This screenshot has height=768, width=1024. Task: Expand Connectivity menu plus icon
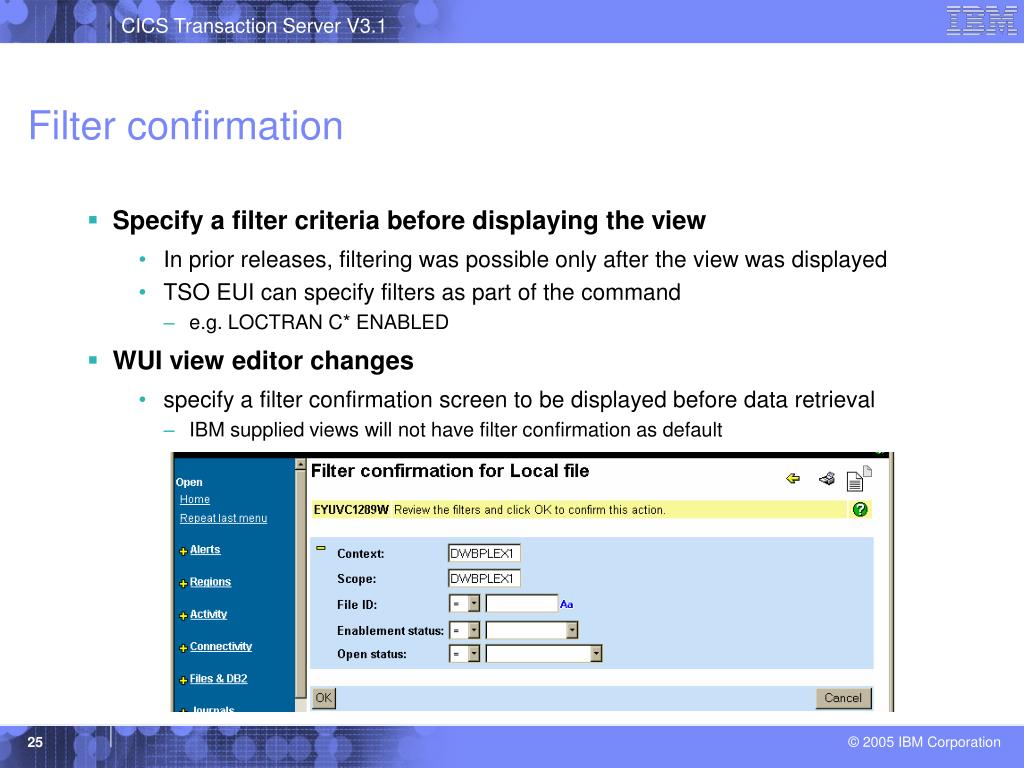click(183, 648)
